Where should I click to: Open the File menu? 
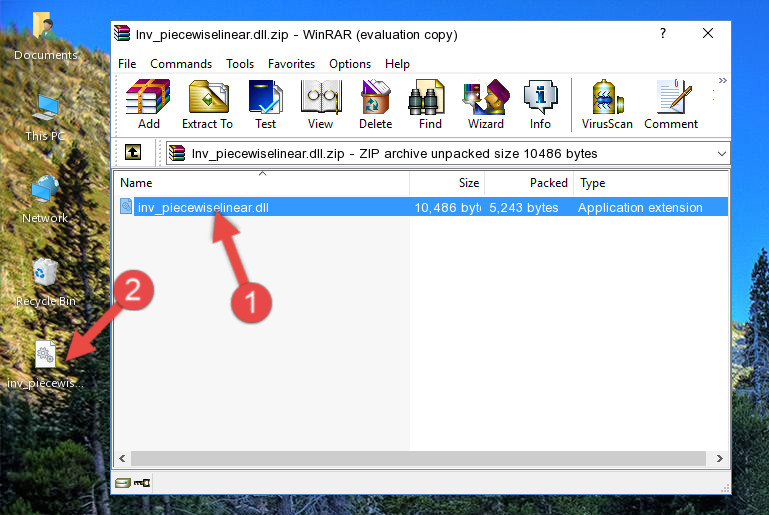coord(127,64)
